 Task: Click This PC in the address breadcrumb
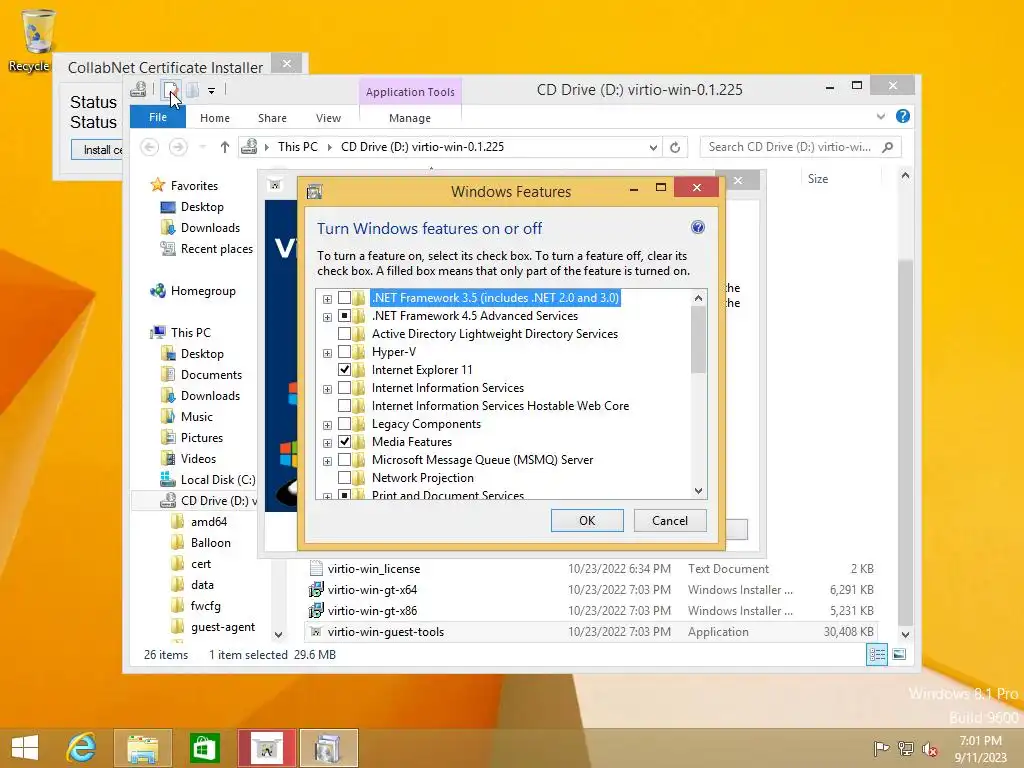298,147
